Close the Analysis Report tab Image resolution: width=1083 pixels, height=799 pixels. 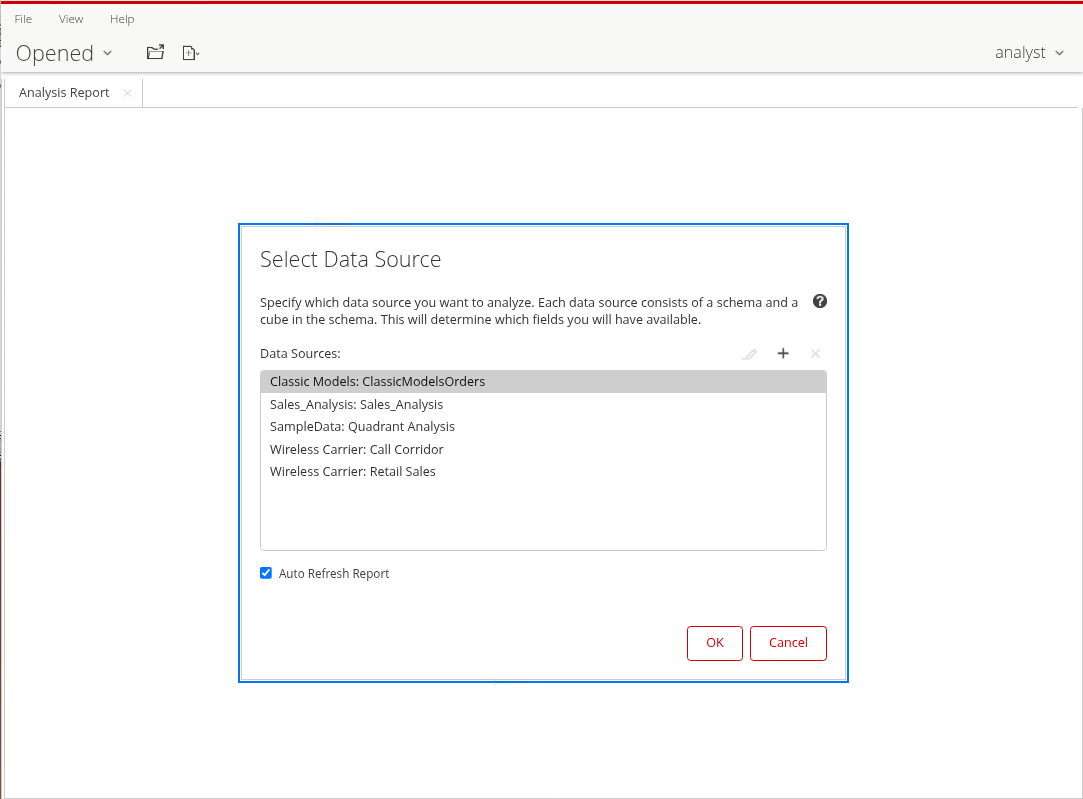pos(127,93)
